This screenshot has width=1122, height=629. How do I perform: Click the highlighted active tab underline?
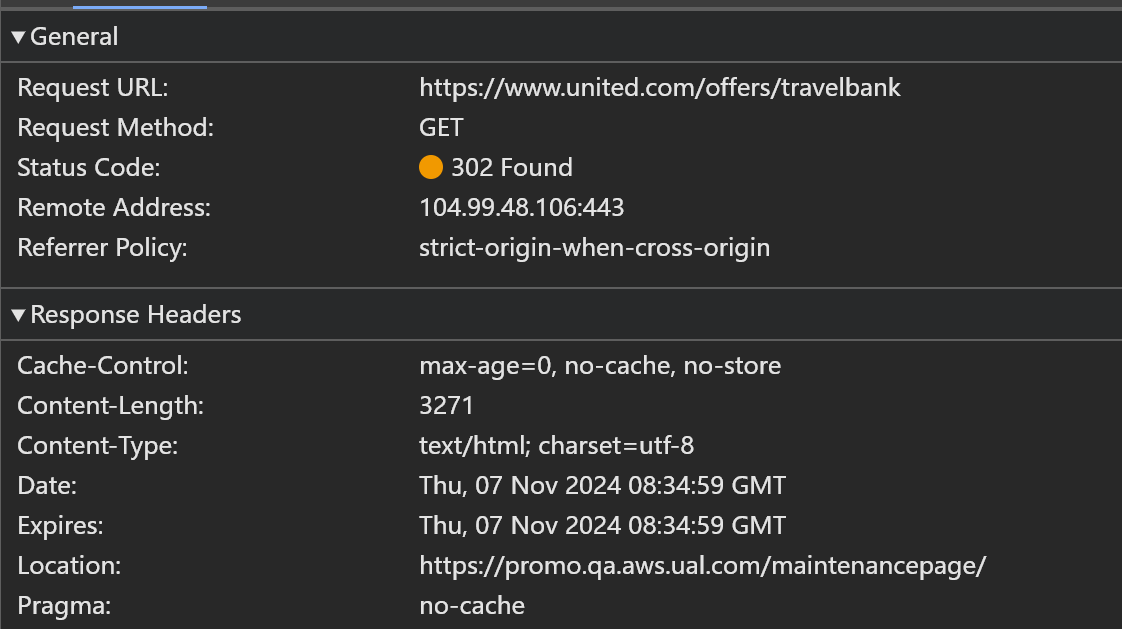tap(140, 6)
